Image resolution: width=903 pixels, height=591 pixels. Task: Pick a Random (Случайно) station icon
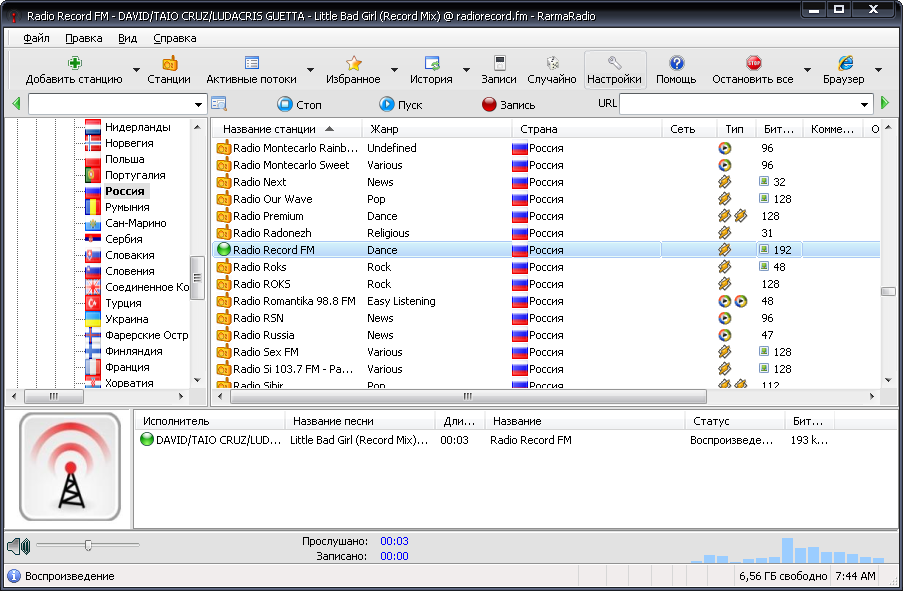pos(551,63)
